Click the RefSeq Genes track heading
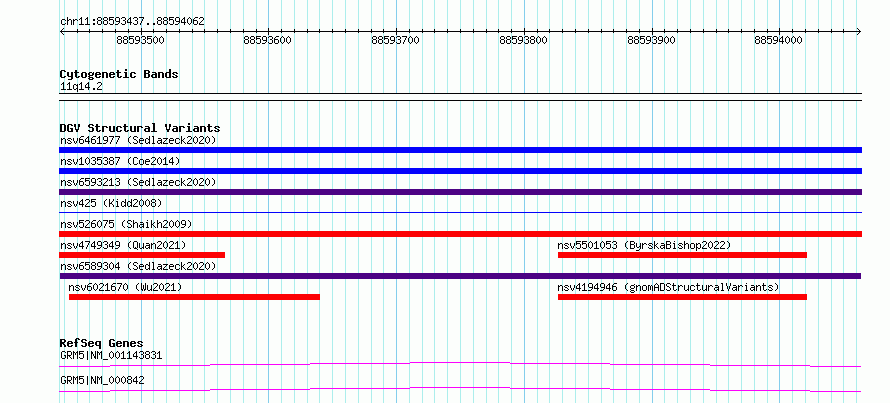The image size is (890, 403). (102, 343)
